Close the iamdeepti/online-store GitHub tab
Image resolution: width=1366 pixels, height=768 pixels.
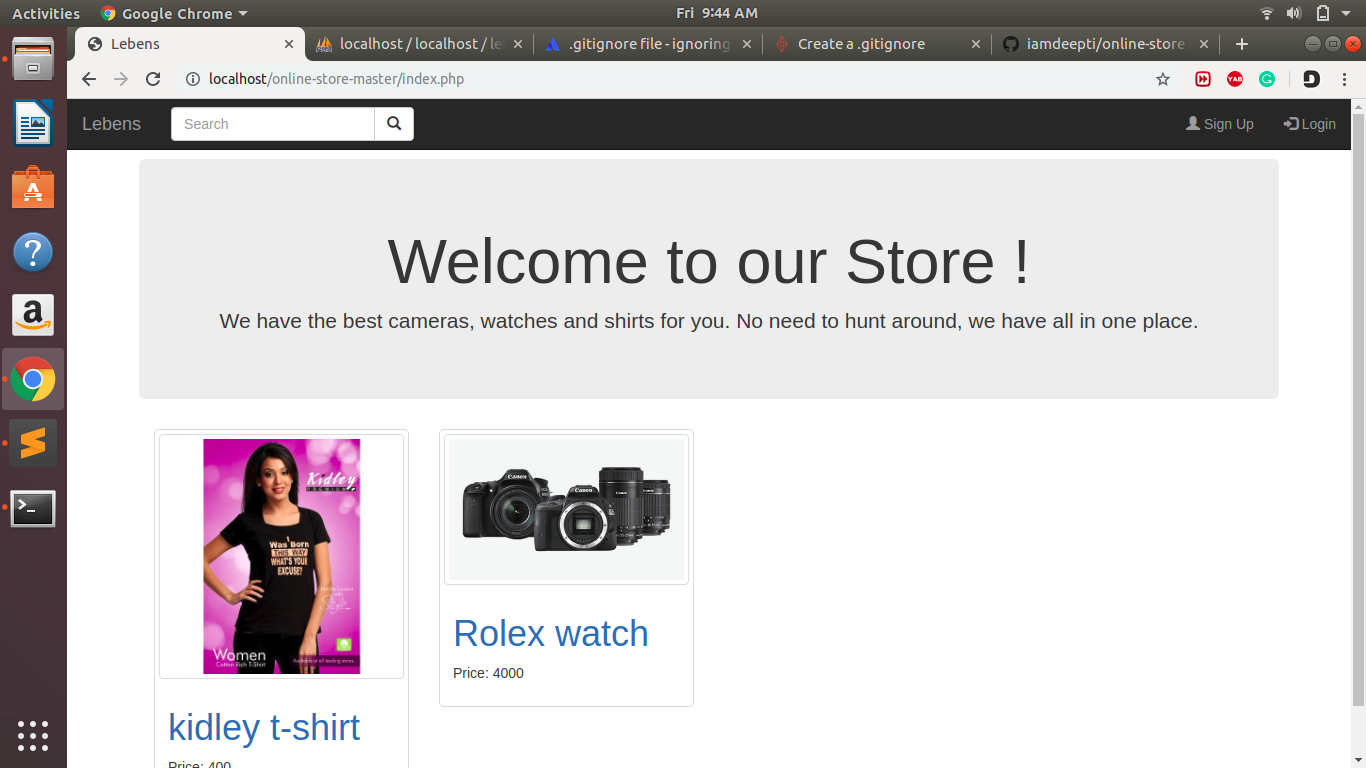pos(1204,44)
